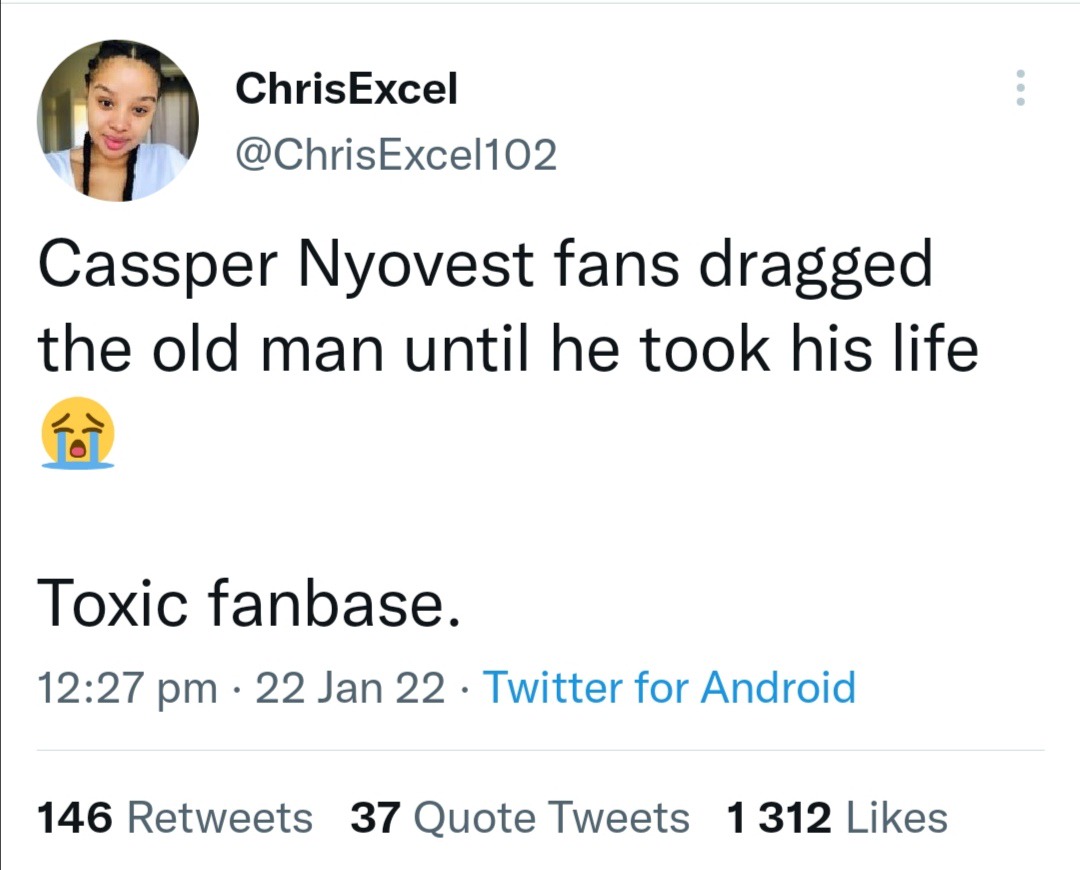Click the crying face emoji
The width and height of the screenshot is (1080, 870).
(x=78, y=433)
